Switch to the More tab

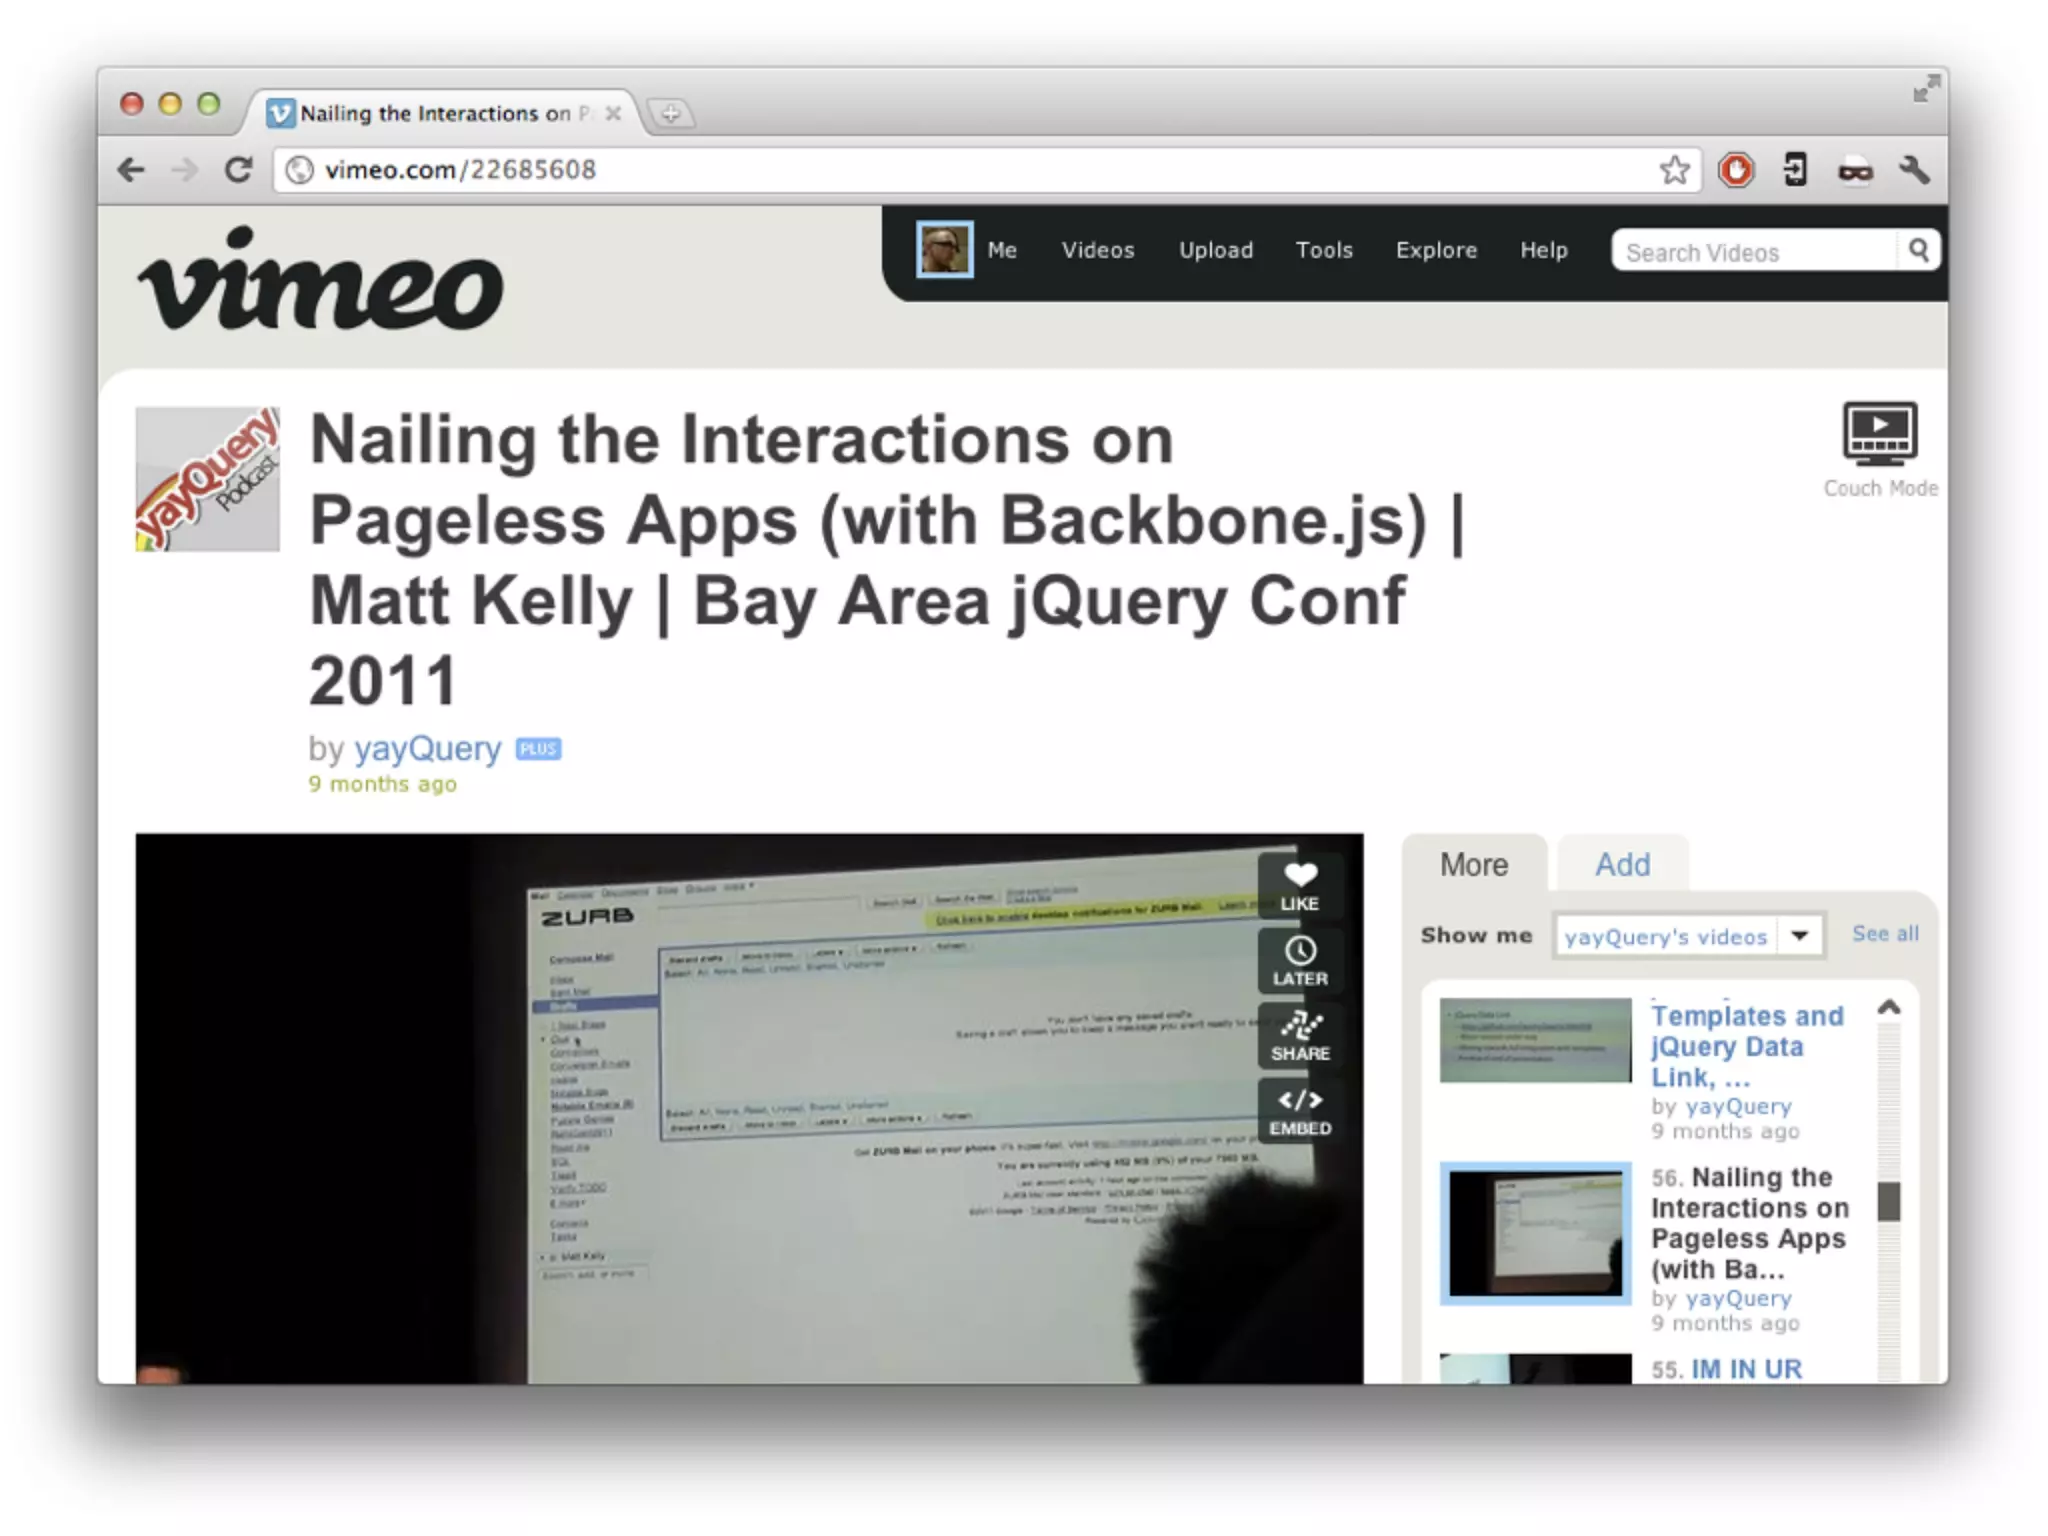pos(1474,864)
